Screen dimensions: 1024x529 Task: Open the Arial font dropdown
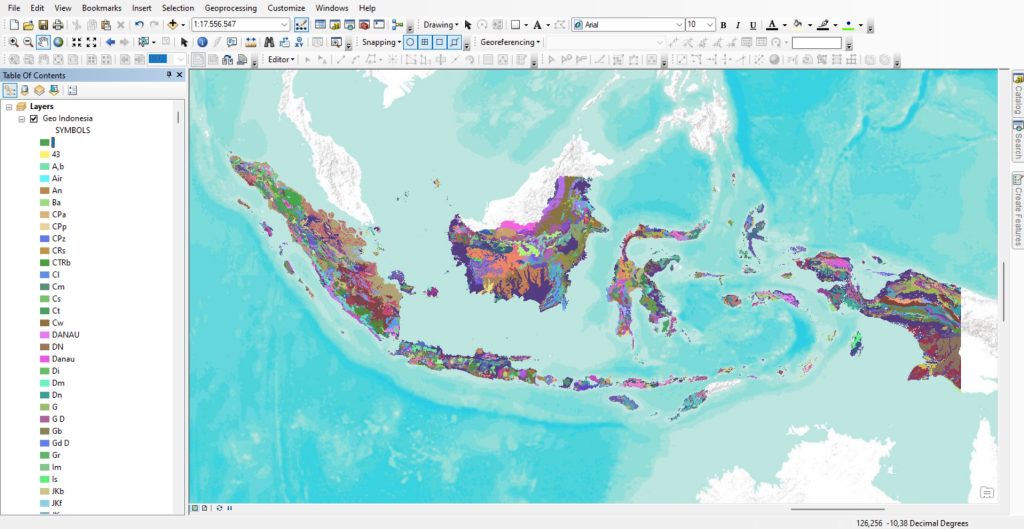(679, 25)
